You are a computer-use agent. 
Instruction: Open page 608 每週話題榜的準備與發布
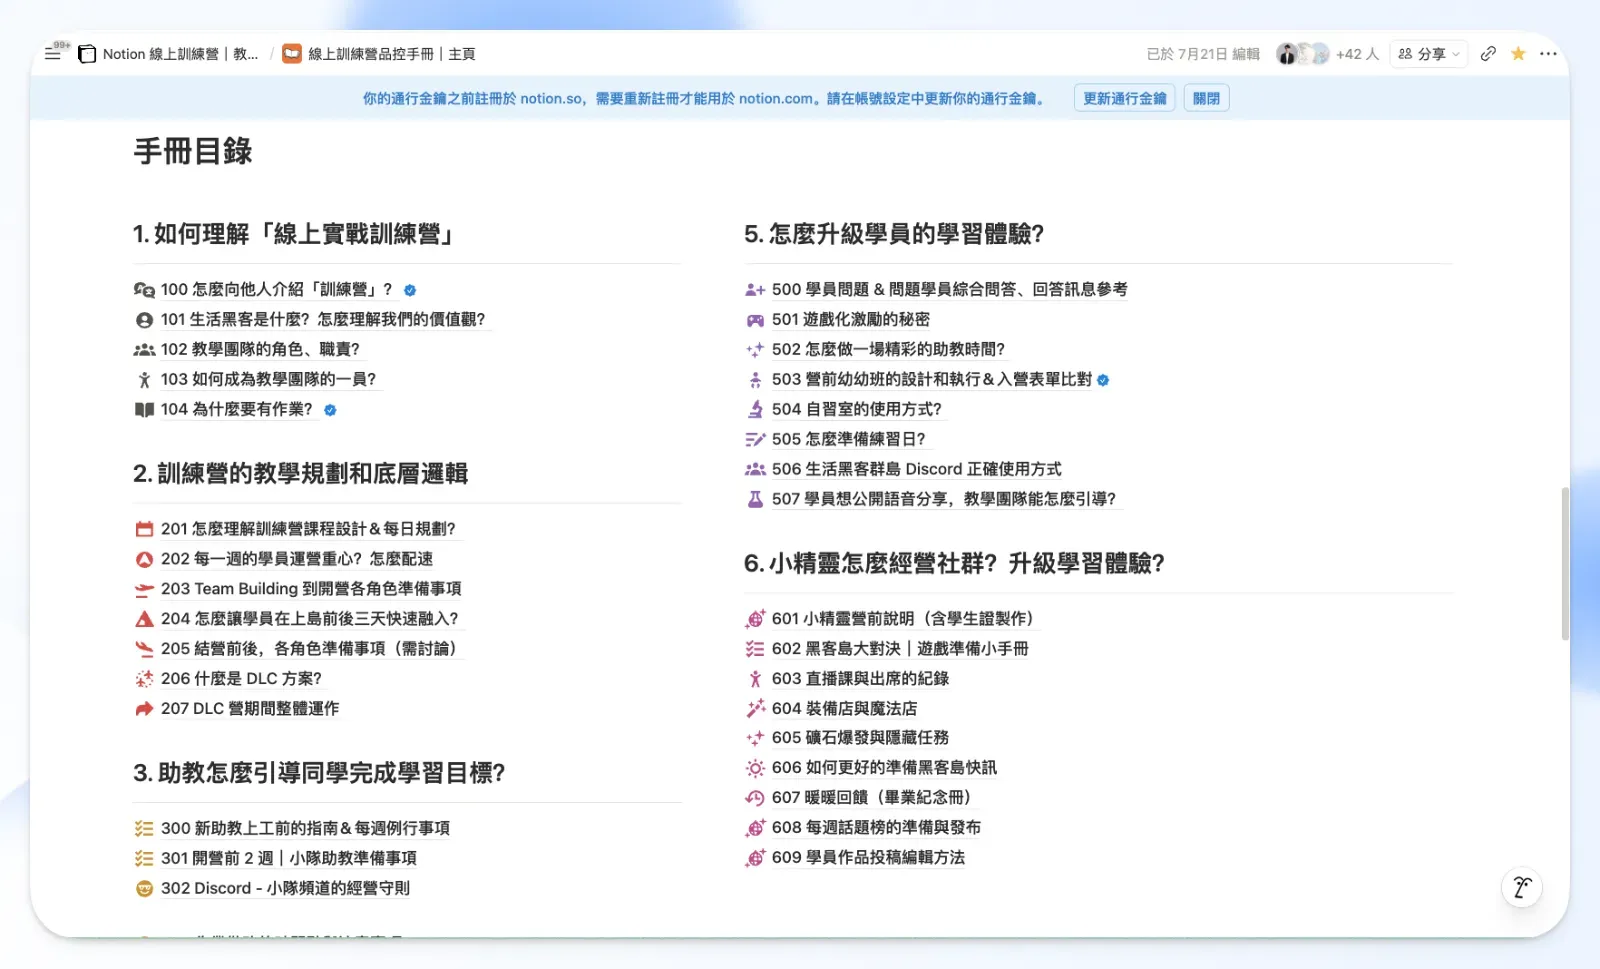tap(876, 828)
